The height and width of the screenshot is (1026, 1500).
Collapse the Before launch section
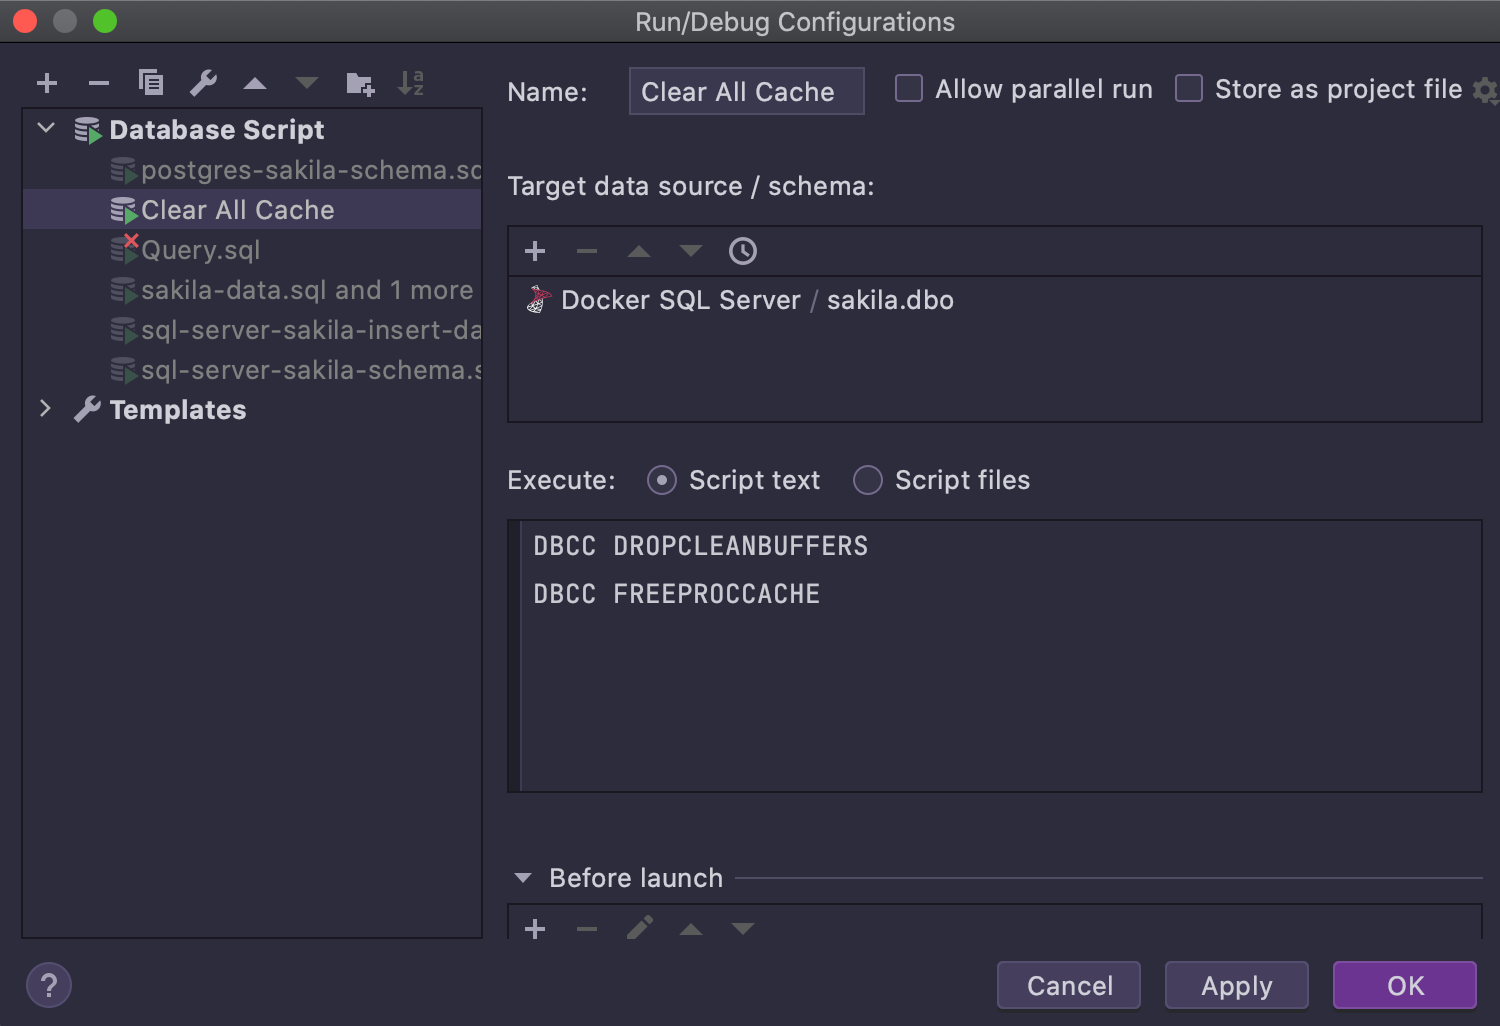pos(523,878)
